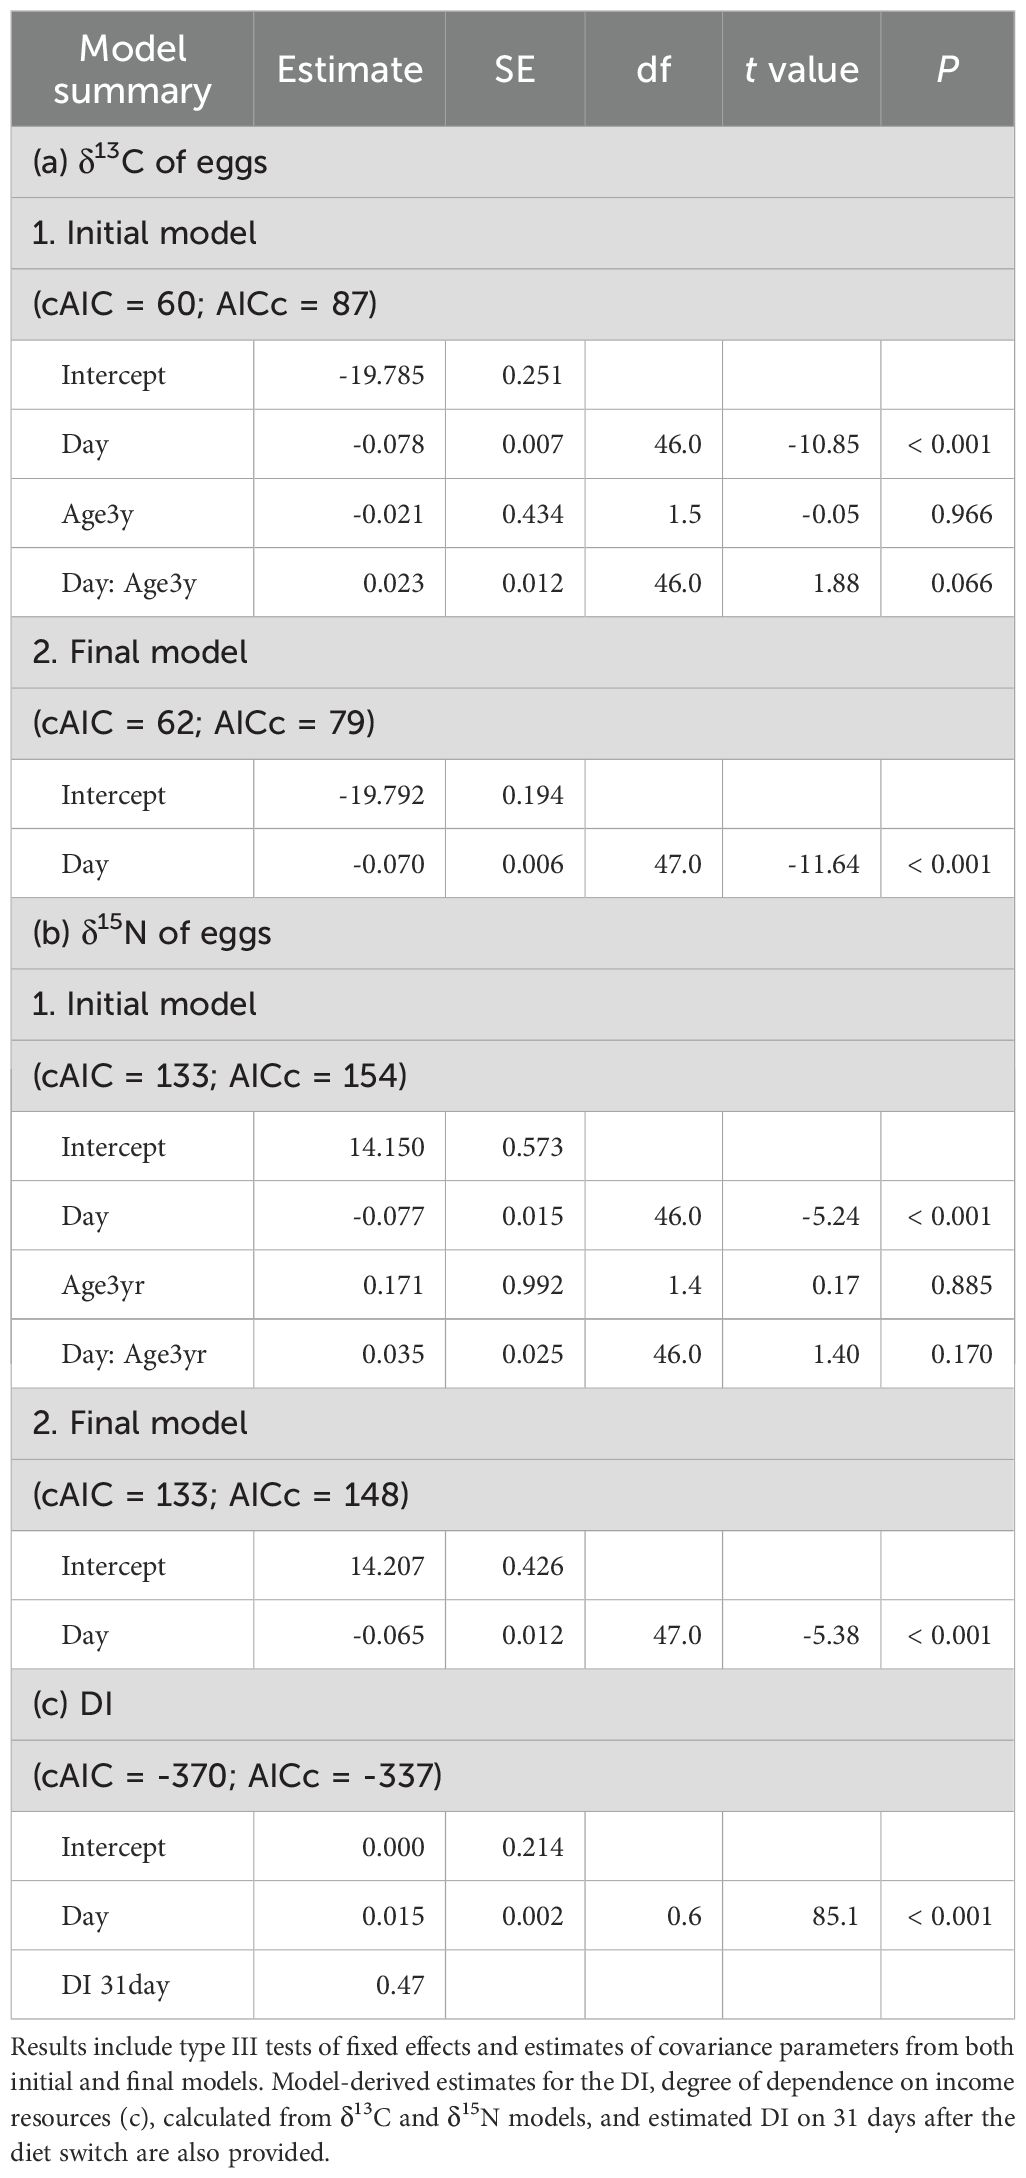Click the Day: Age3y row label
Screen dimensions: 1026x2178
(x=128, y=583)
